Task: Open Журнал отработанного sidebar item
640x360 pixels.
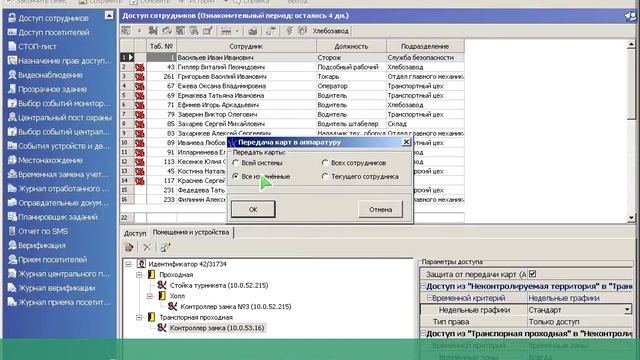Action: [x=60, y=189]
